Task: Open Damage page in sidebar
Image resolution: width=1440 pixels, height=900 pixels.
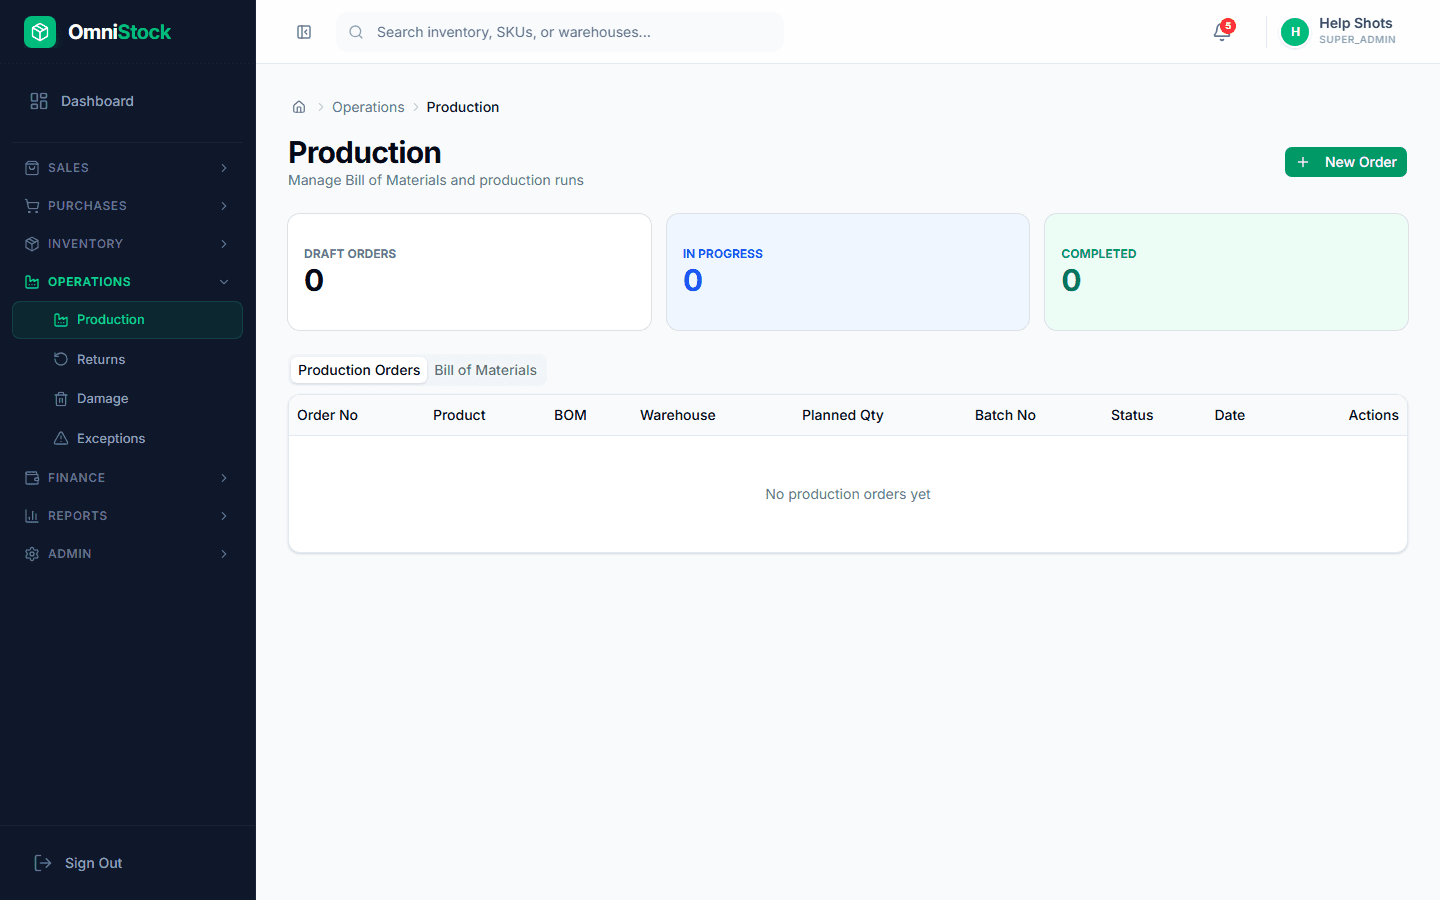Action: tap(127, 399)
